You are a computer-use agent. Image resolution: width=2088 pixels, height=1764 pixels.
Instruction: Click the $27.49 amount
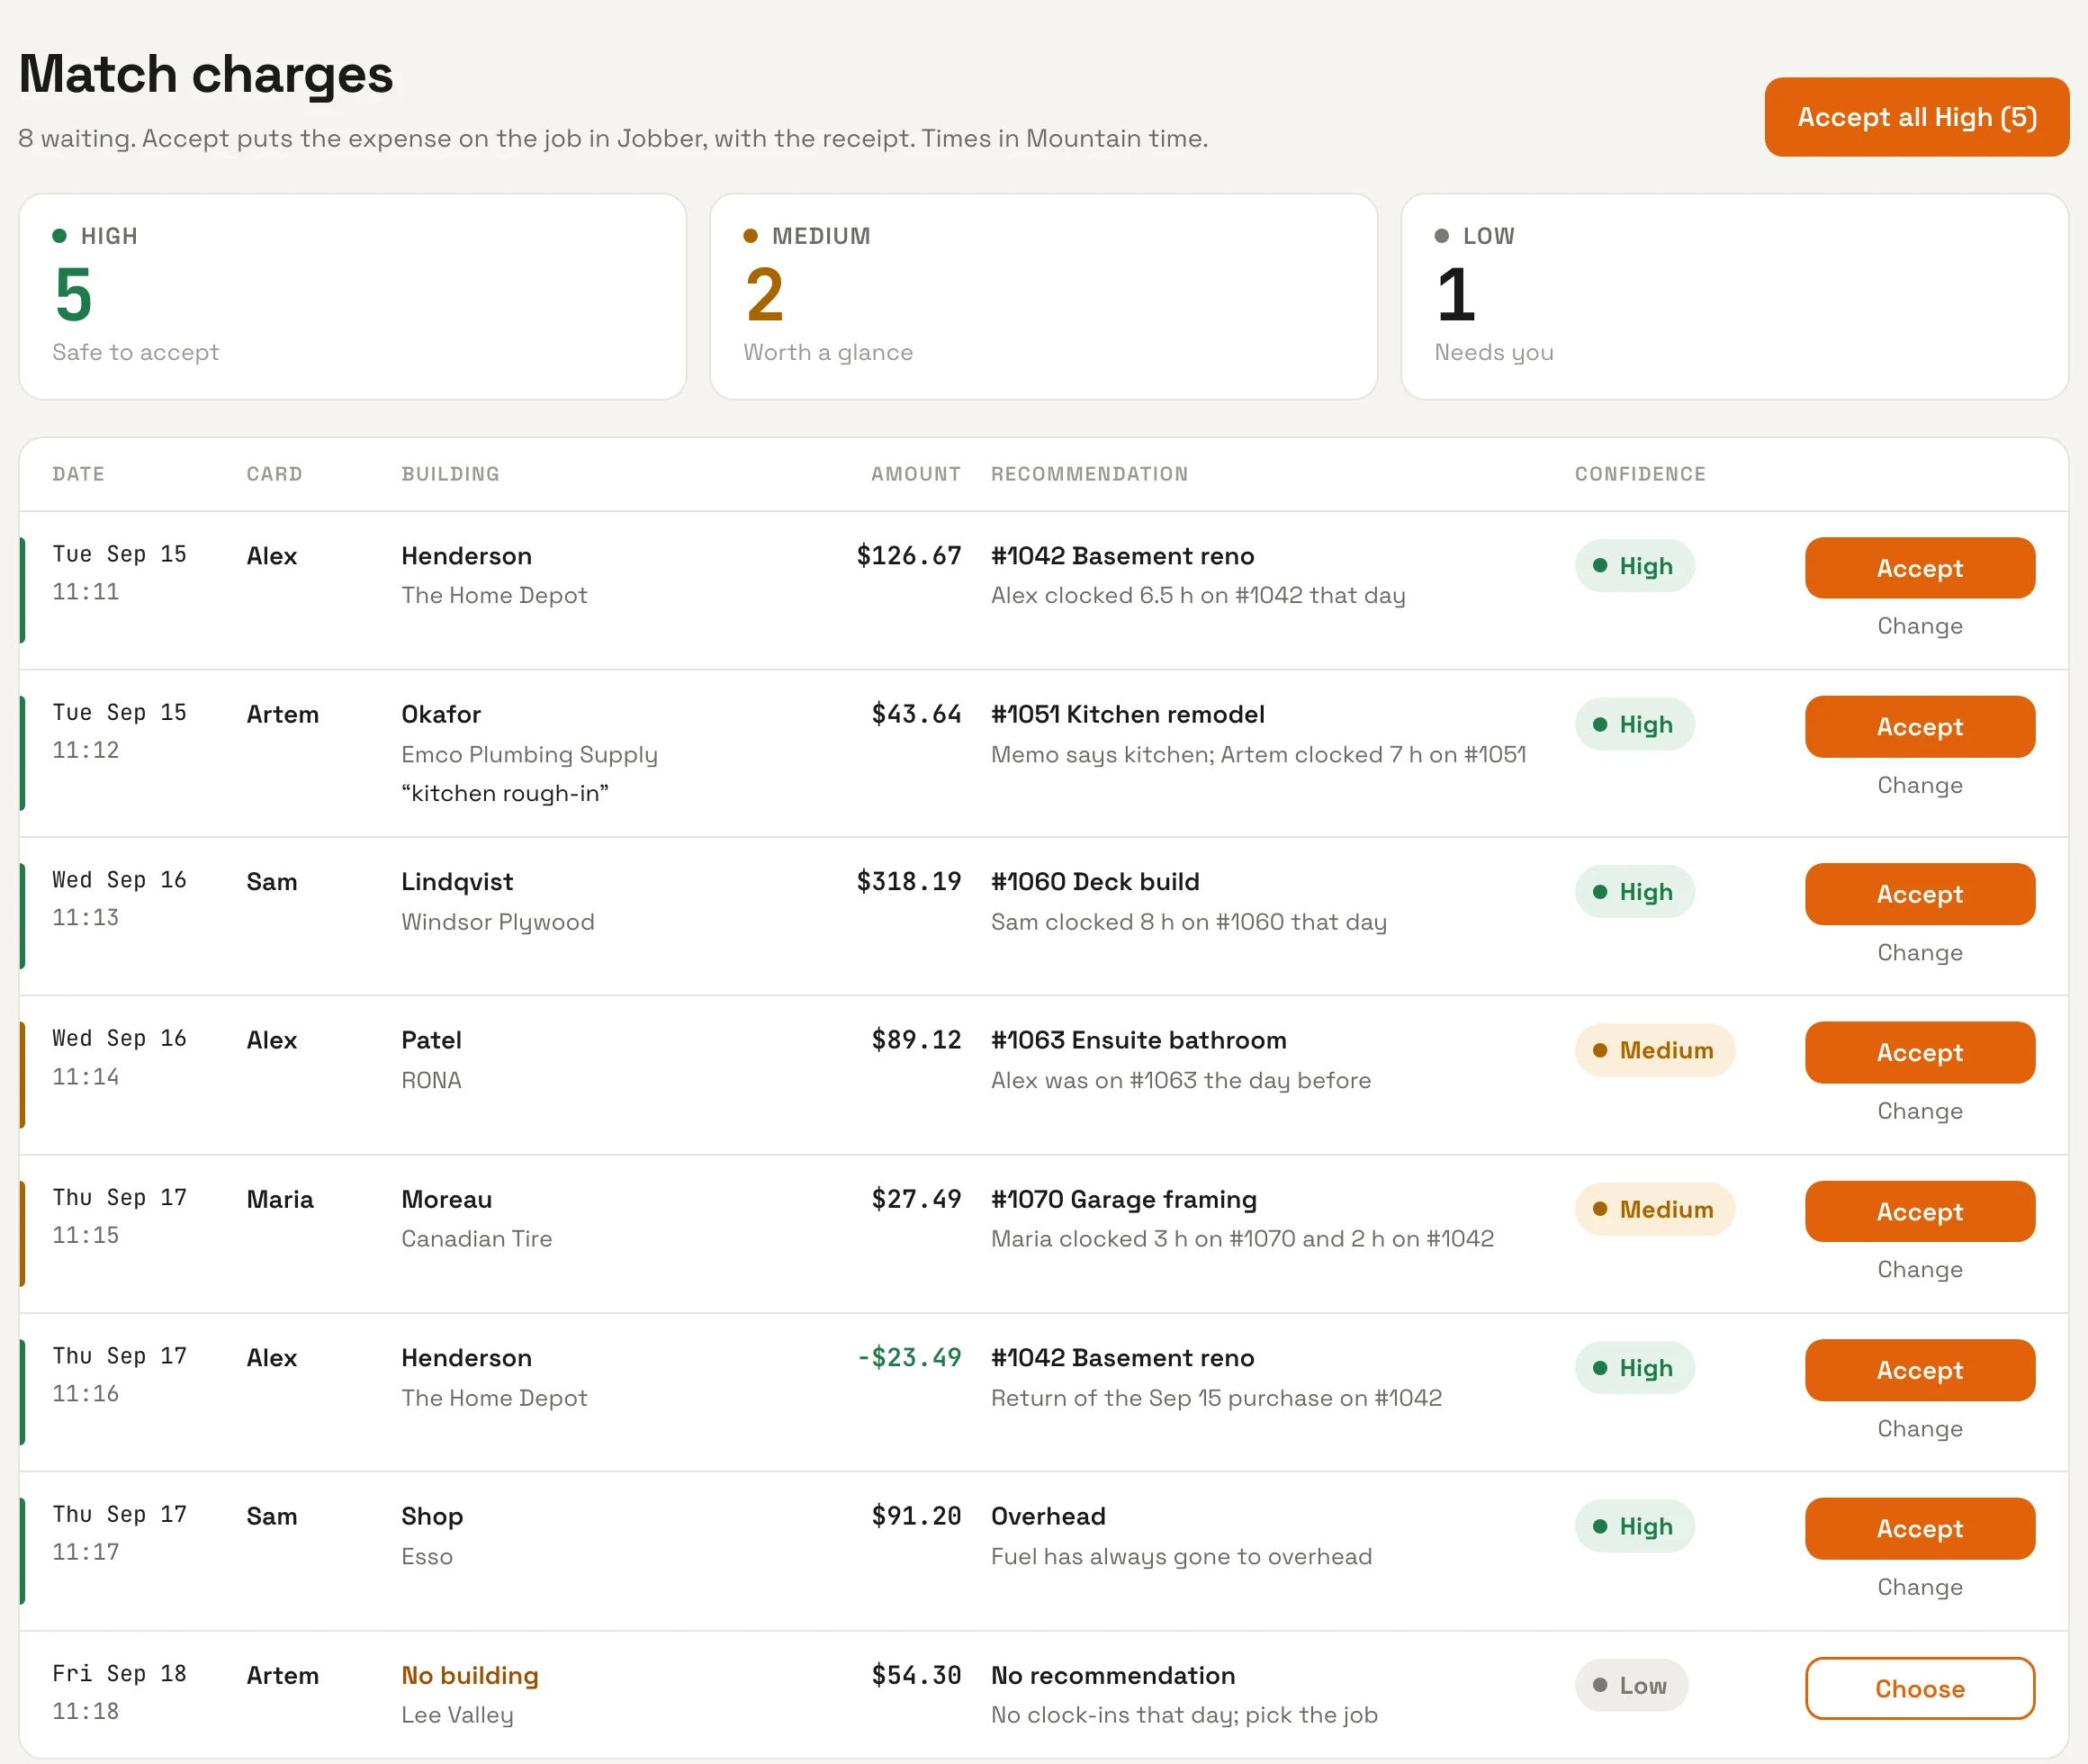pyautogui.click(x=916, y=1199)
